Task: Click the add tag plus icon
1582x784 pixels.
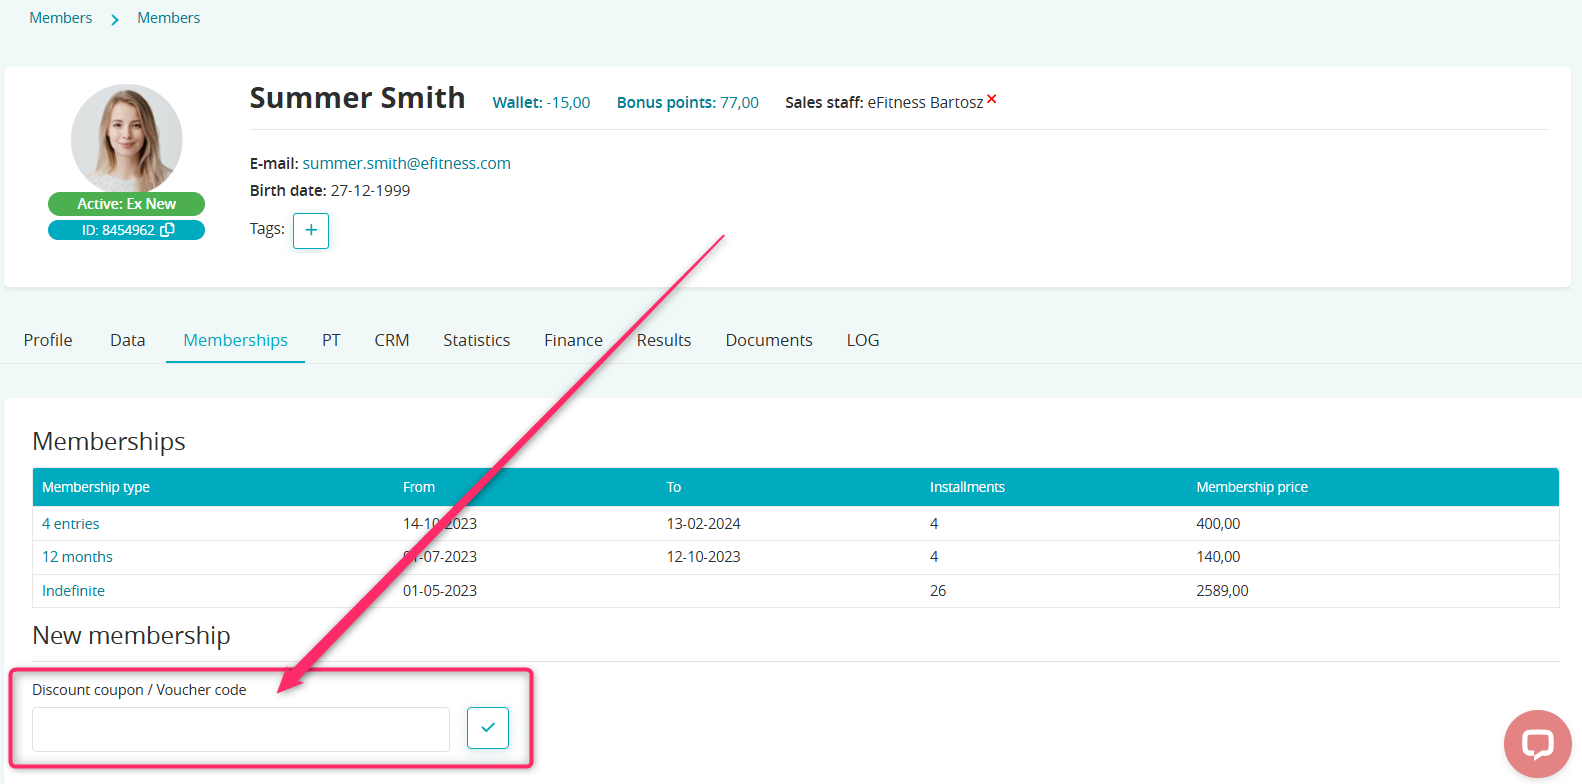Action: tap(311, 231)
